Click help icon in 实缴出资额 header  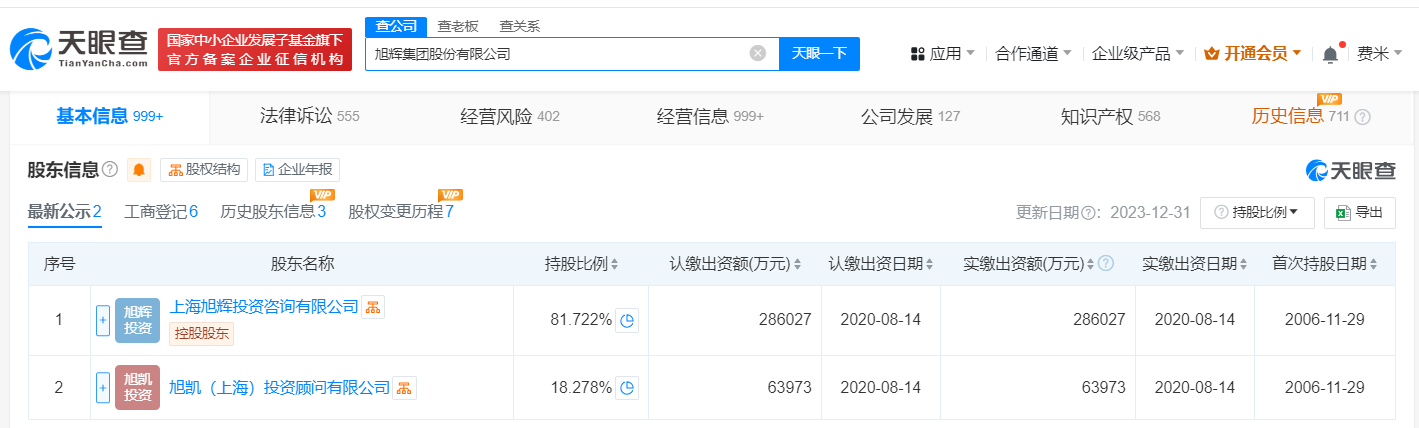tap(1106, 264)
